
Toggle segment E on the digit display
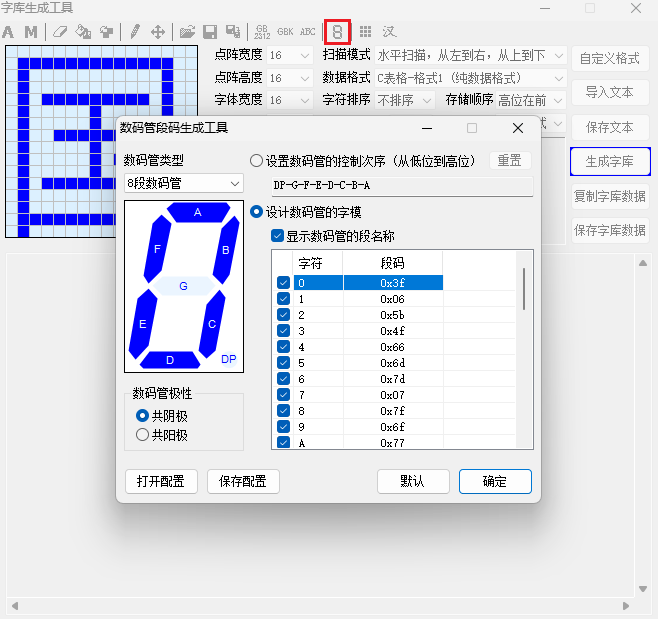[x=143, y=324]
